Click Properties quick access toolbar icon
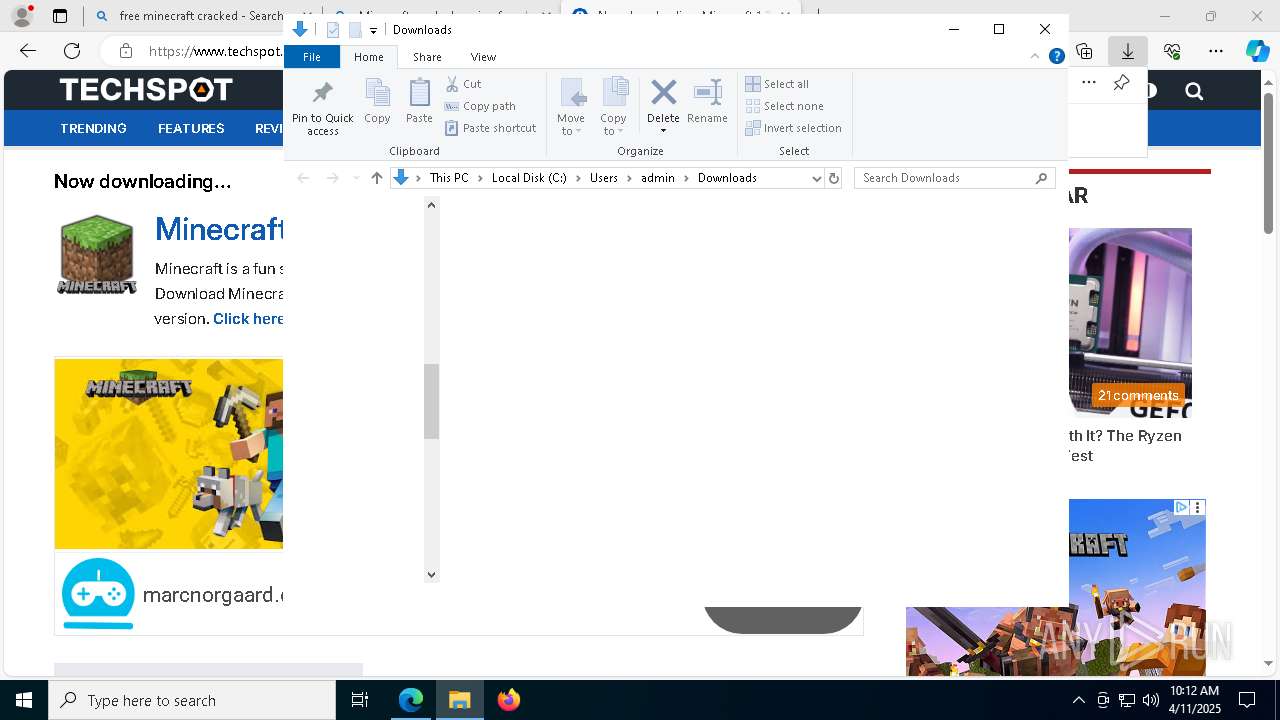This screenshot has height=720, width=1280. [334, 30]
